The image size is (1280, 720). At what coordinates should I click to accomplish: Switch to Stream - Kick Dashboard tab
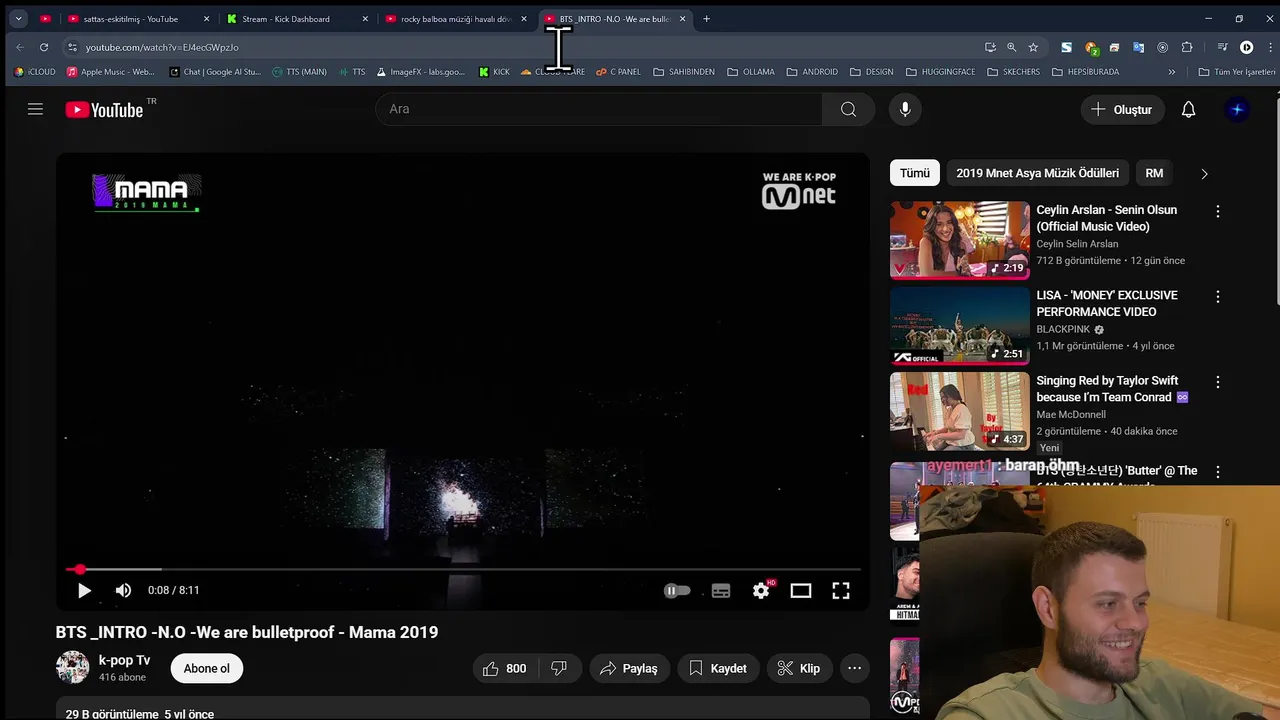tap(297, 19)
